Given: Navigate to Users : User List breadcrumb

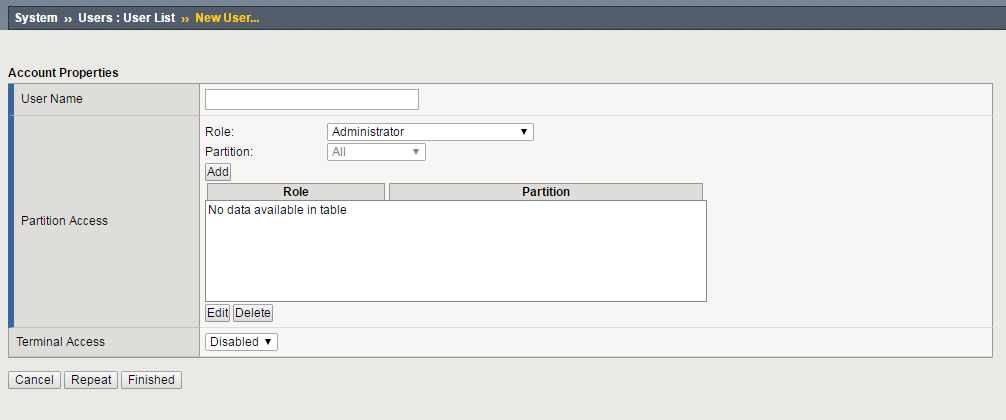Looking at the screenshot, I should coord(126,18).
